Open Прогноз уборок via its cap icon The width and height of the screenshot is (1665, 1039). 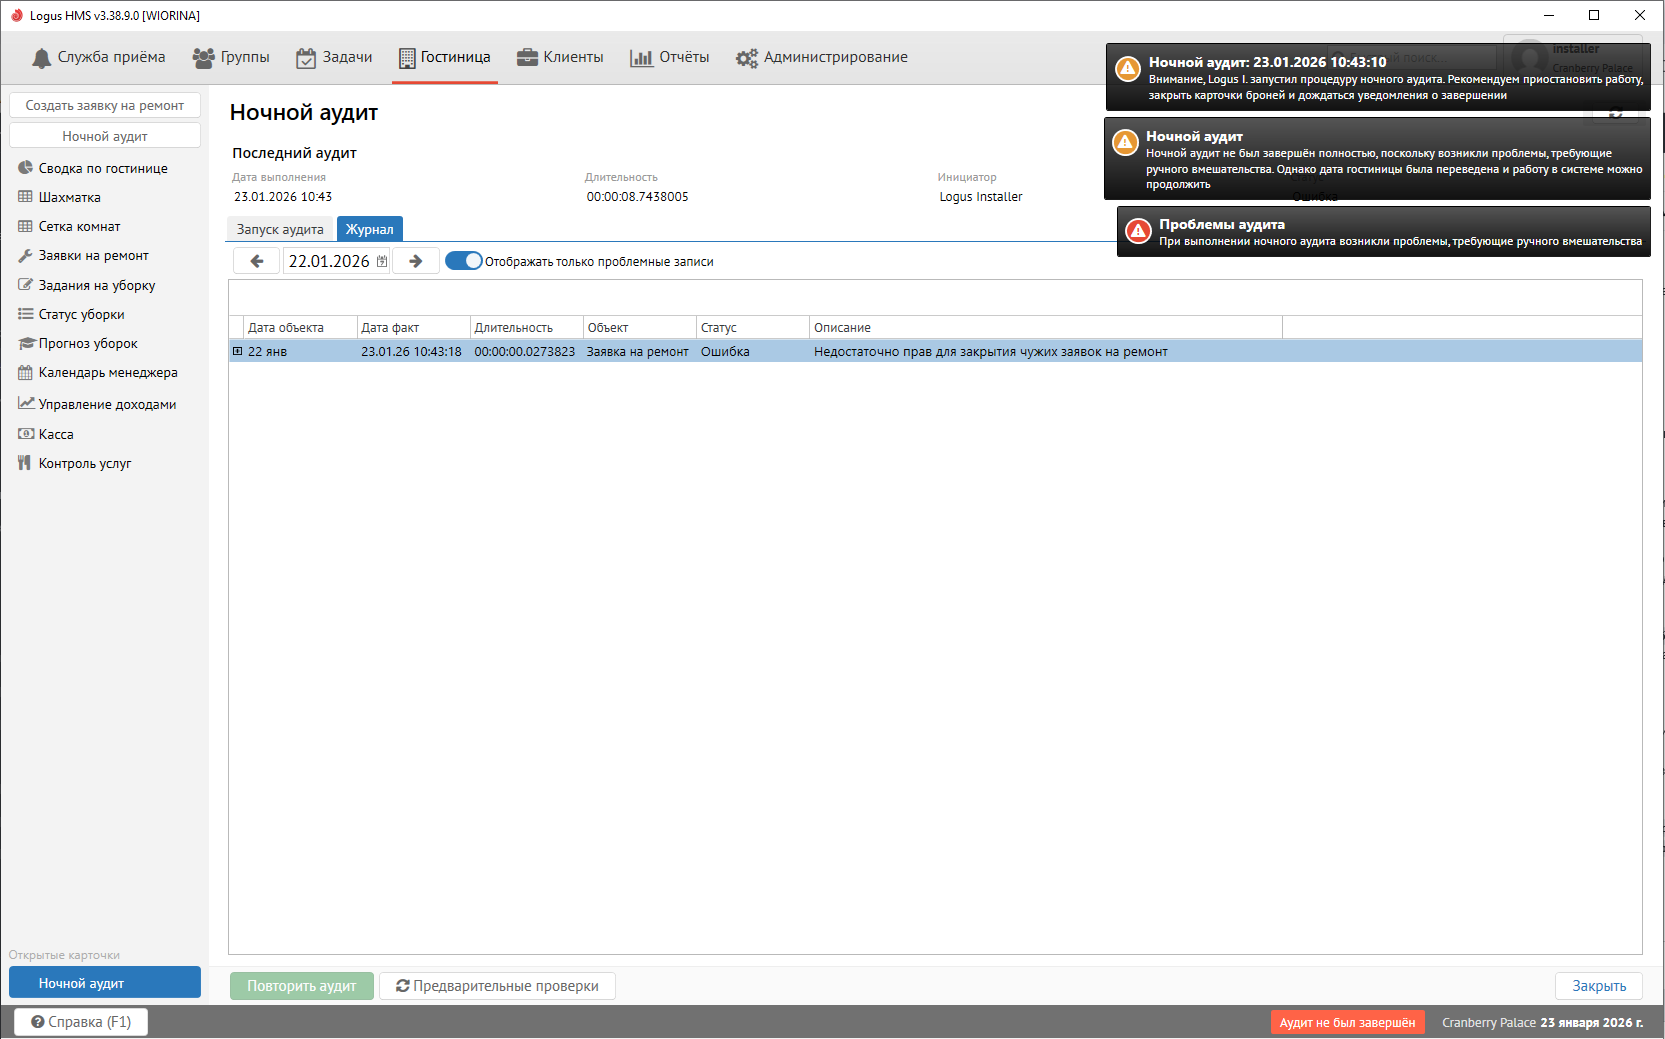pyautogui.click(x=26, y=343)
